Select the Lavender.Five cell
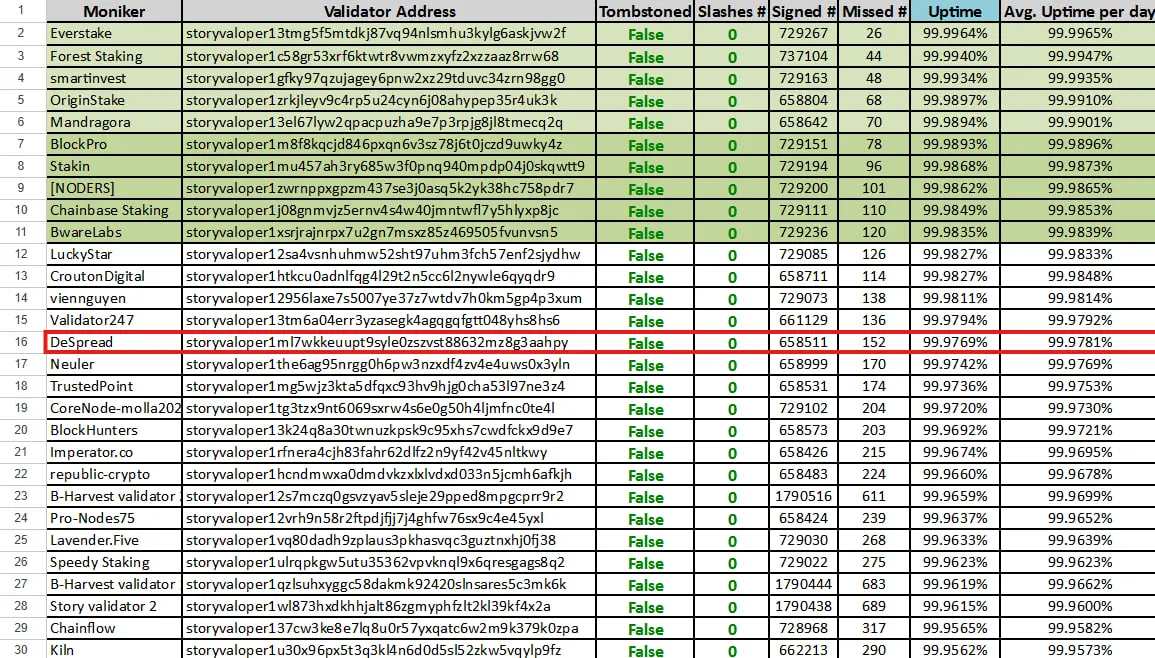Screen dimensions: 1155x658 (113, 540)
